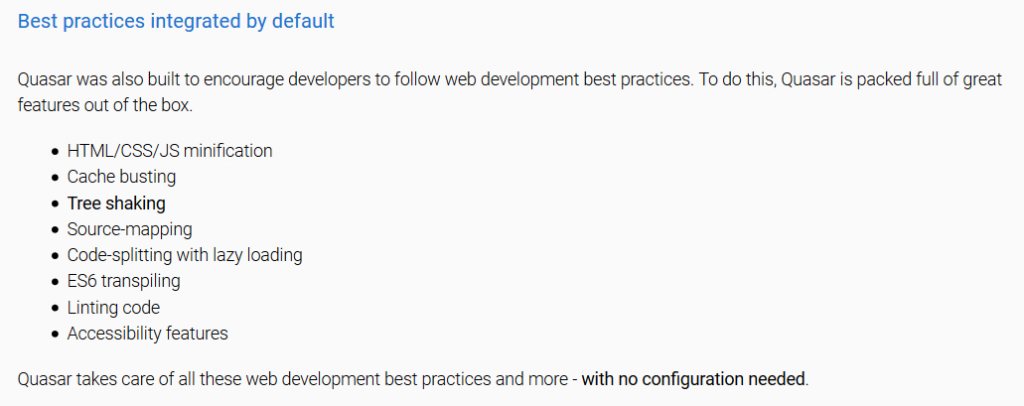Click bold 'with no configuration needed' text
The image size is (1024, 406).
[x=693, y=379]
